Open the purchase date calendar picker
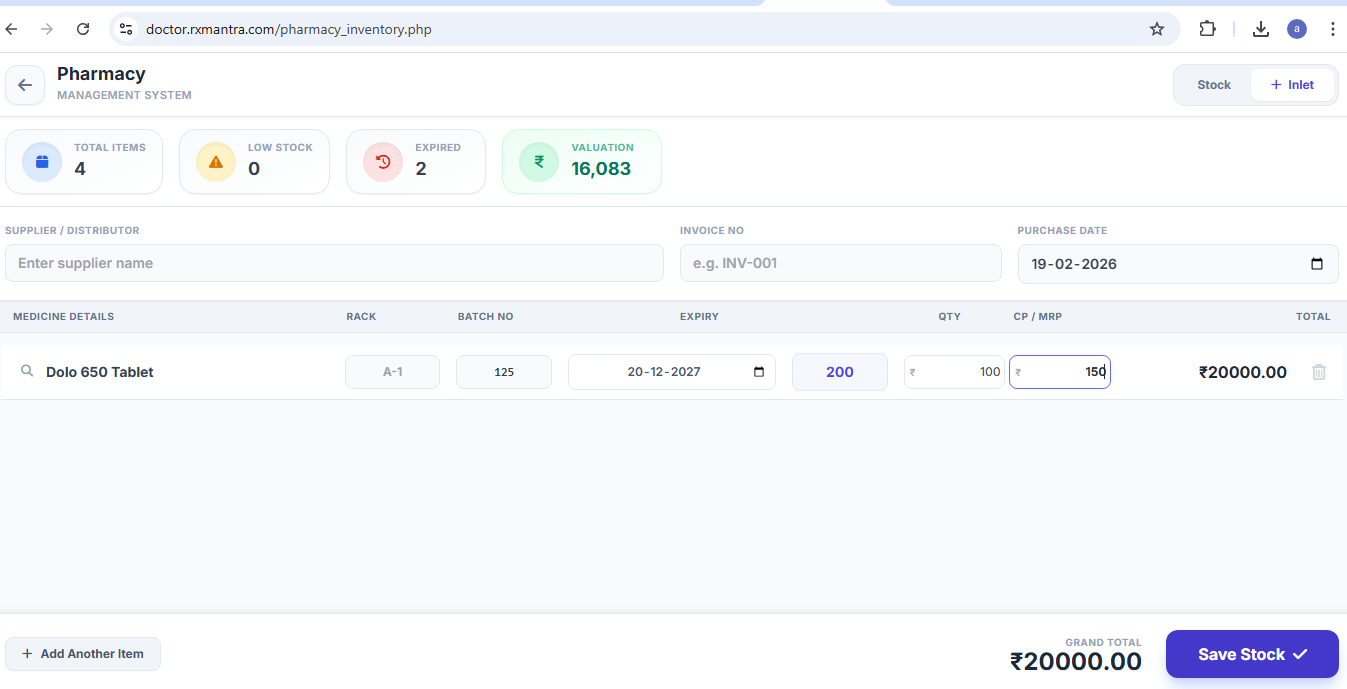This screenshot has width=1347, height=689. point(1317,264)
